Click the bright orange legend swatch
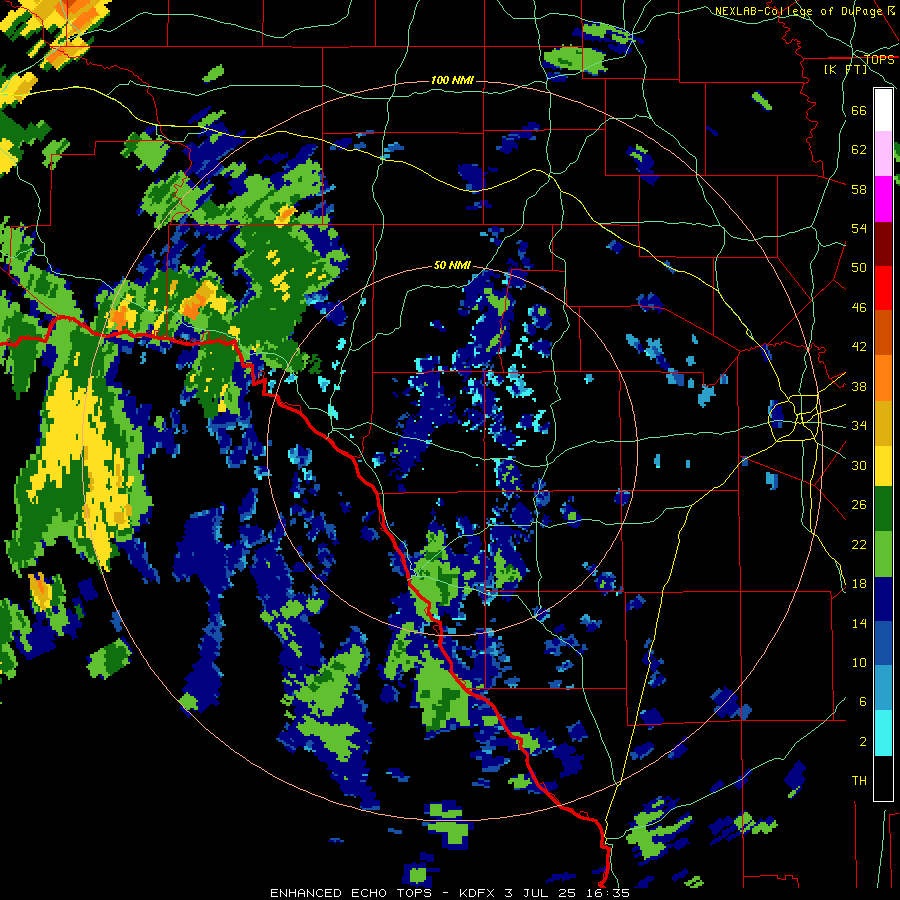This screenshot has width=900, height=900. coord(883,378)
